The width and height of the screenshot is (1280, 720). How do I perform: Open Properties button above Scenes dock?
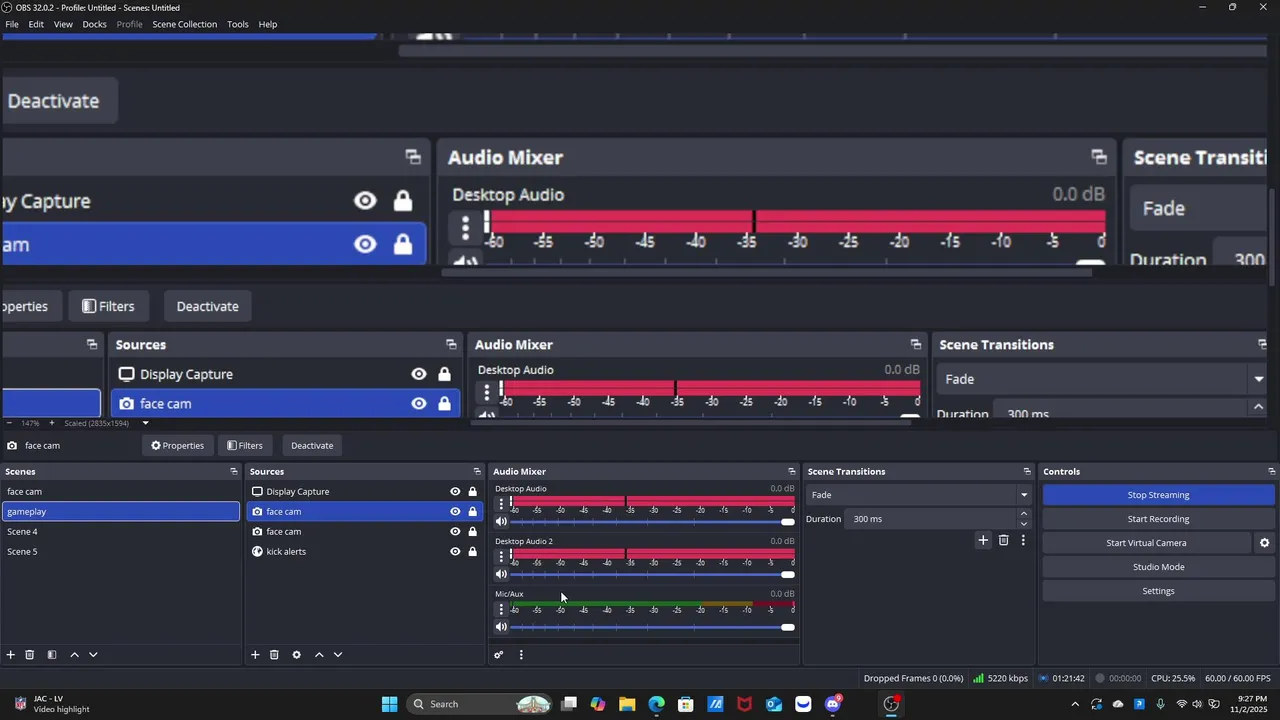pos(177,446)
